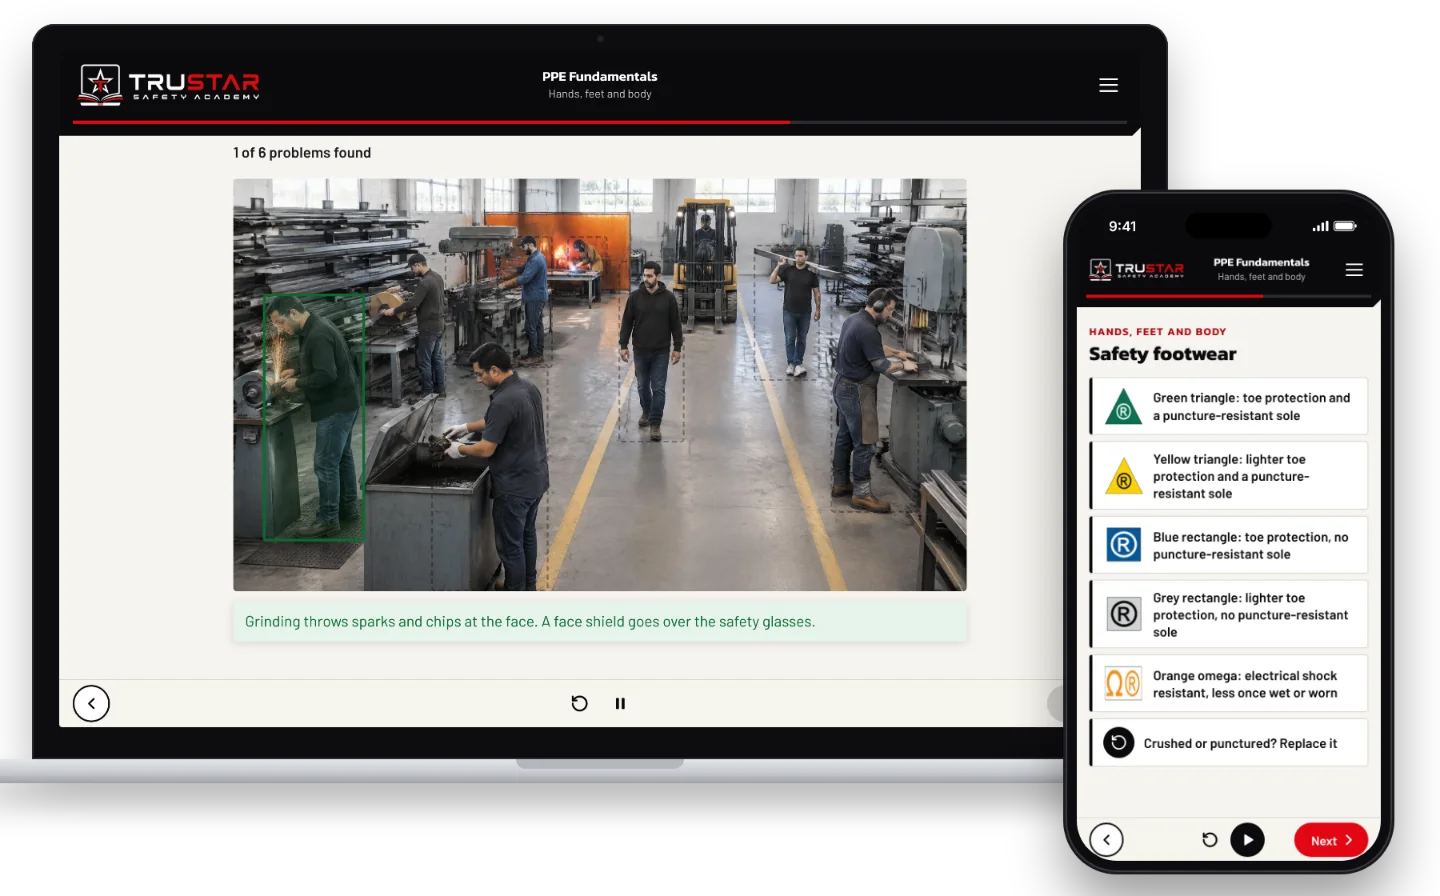Select the grey rectangle footwear icon

(x=1124, y=614)
